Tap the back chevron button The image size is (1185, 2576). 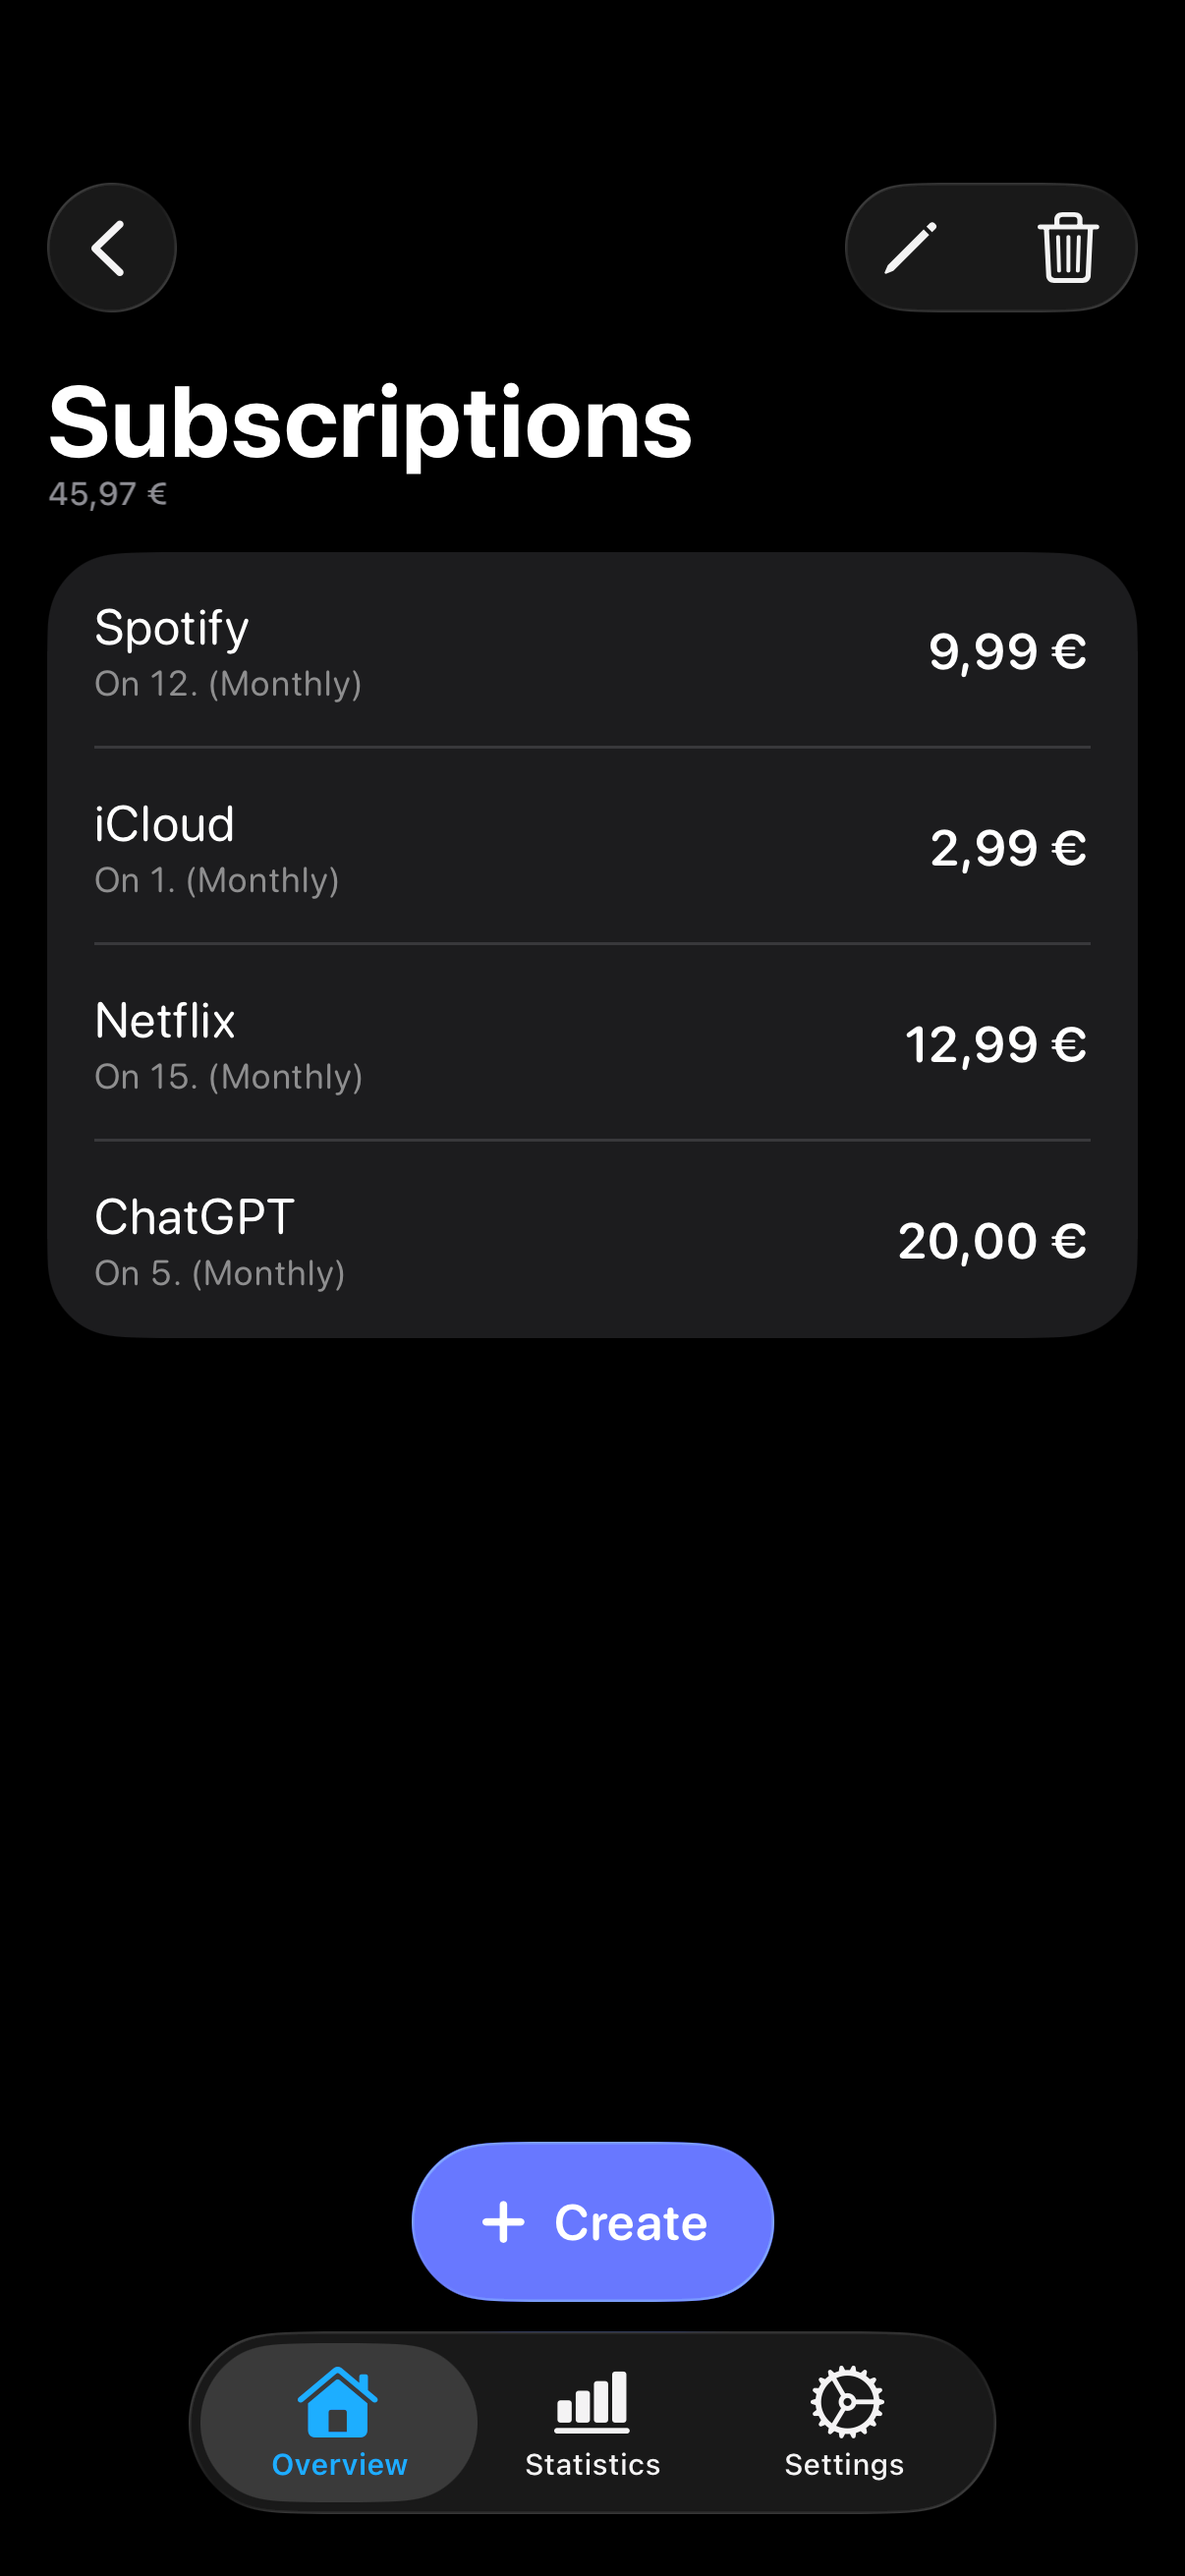[111, 248]
